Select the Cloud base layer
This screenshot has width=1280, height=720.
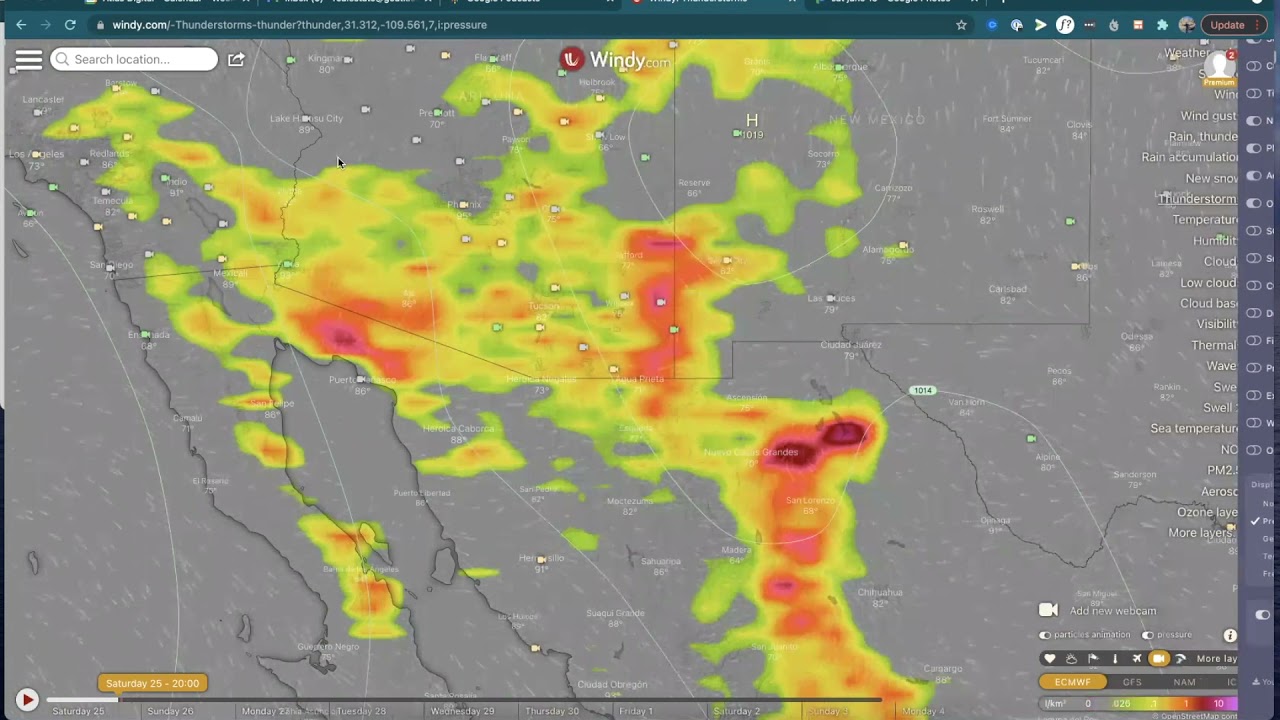click(x=1208, y=303)
